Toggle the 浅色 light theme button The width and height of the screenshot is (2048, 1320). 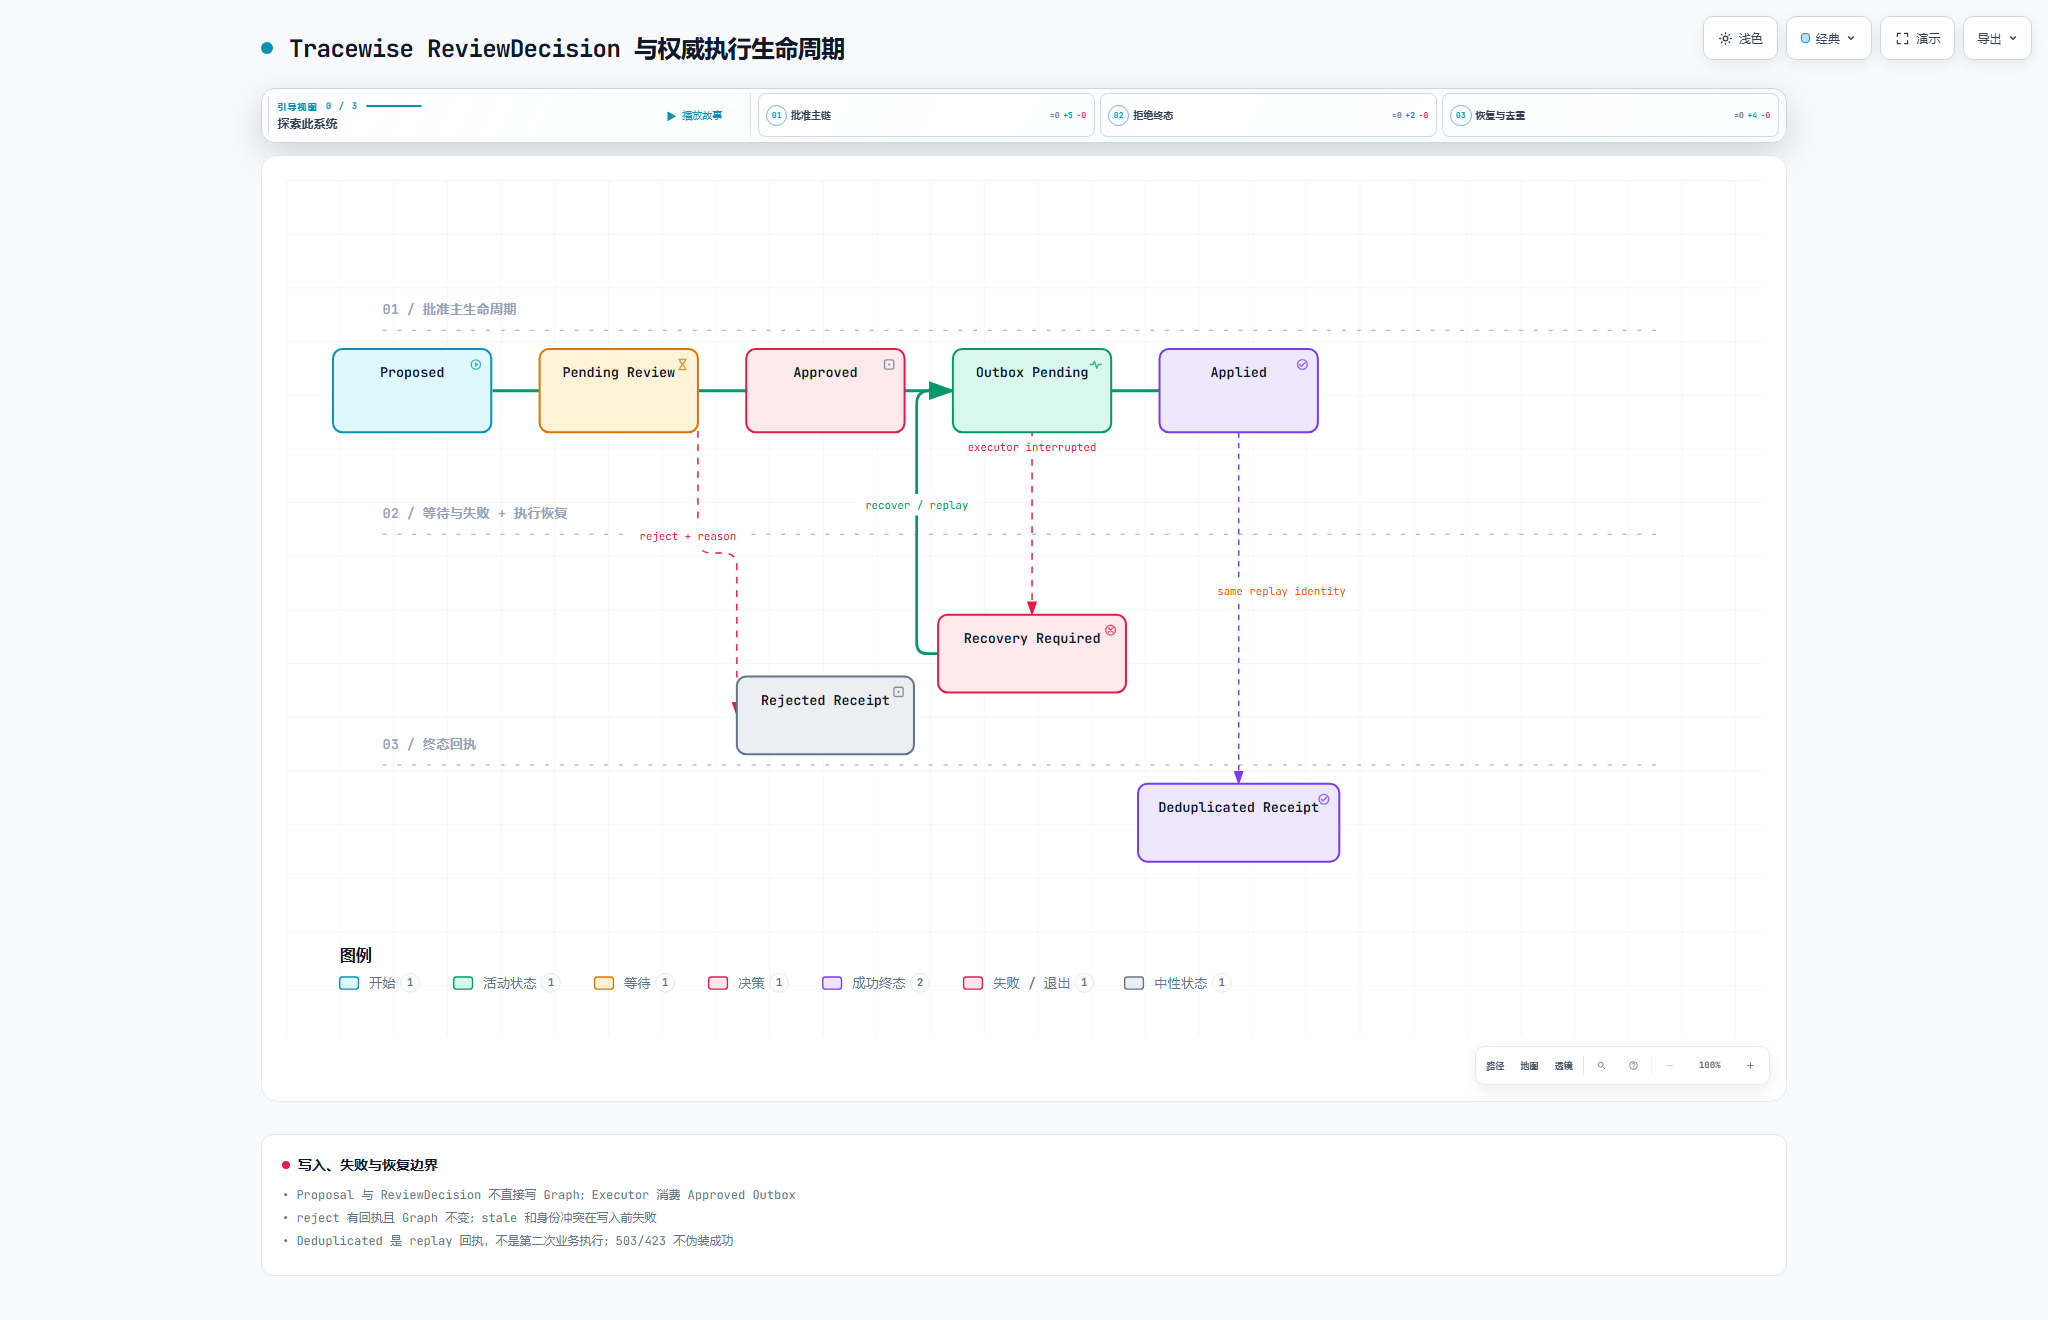coord(1740,38)
